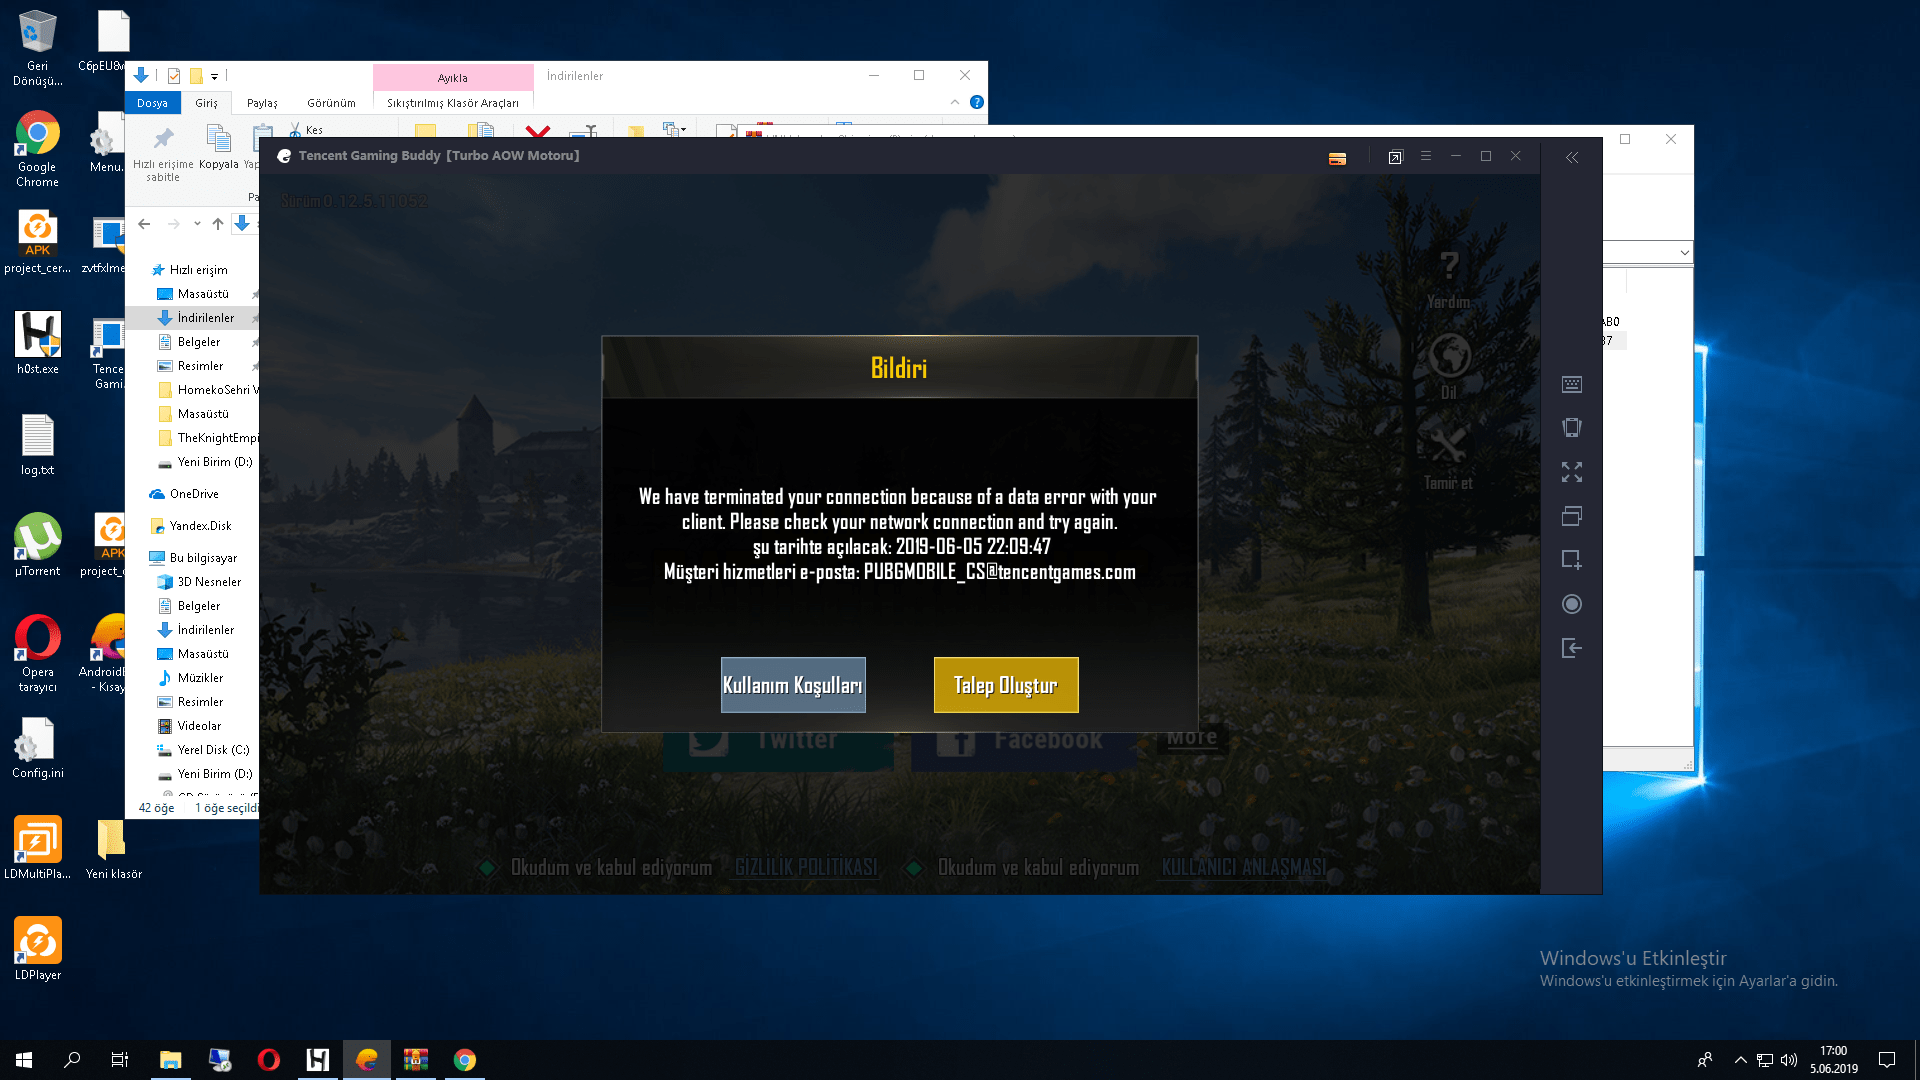Start screen recording from the Tencent sidebar
The height and width of the screenshot is (1080, 1920).
pos(1572,604)
